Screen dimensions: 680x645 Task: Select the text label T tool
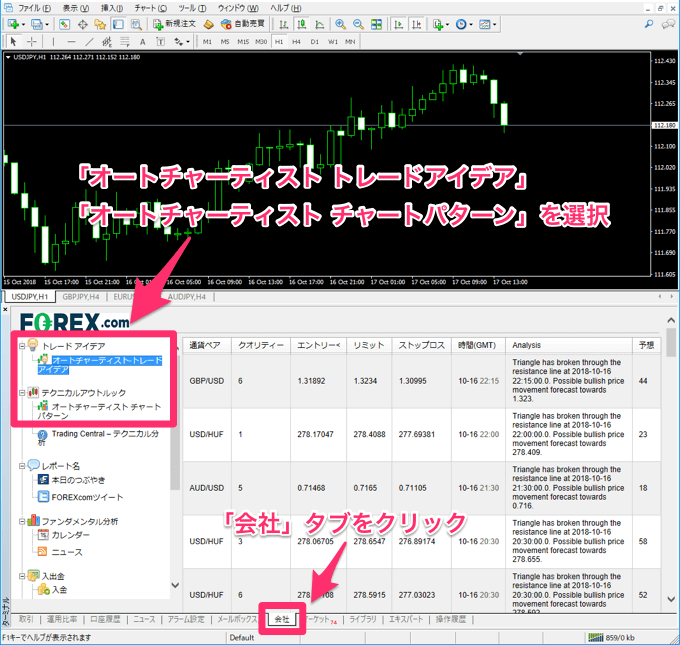[x=160, y=42]
